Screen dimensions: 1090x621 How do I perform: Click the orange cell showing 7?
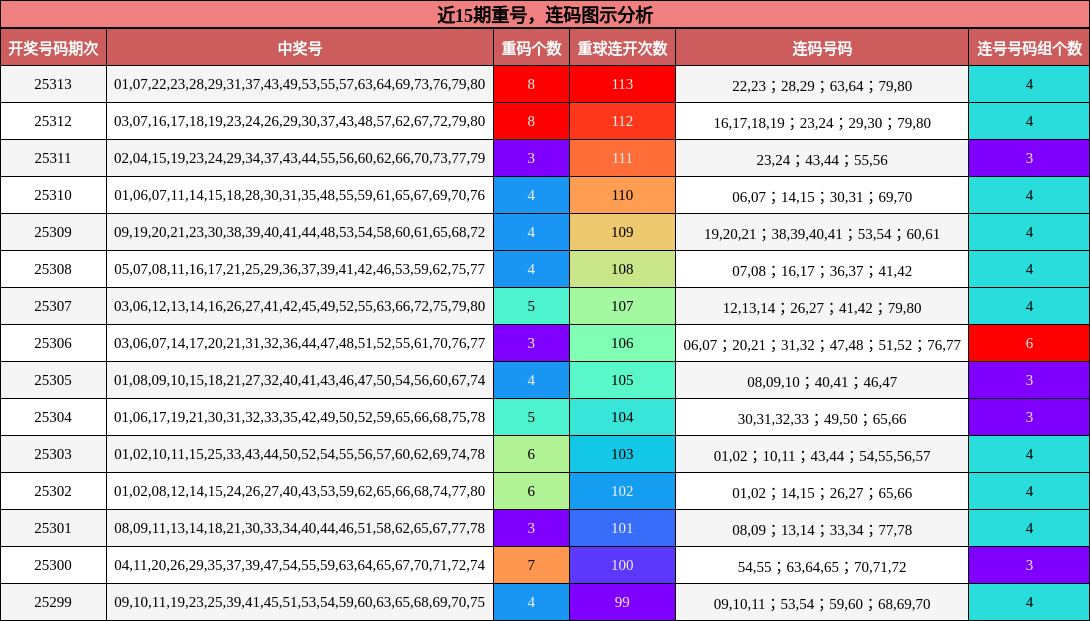click(531, 565)
